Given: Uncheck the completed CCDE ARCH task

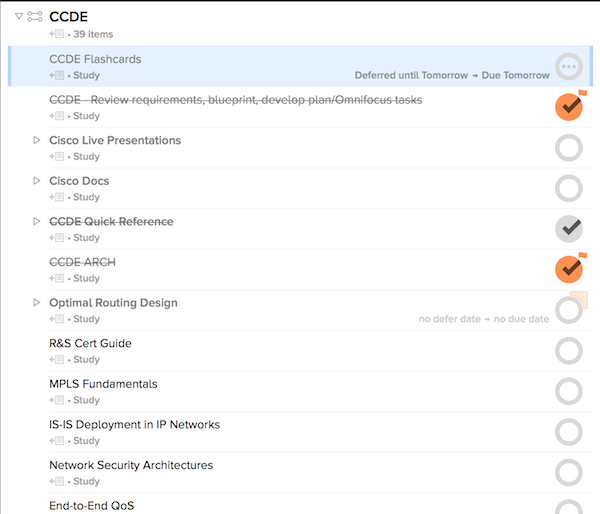Looking at the screenshot, I should pyautogui.click(x=569, y=269).
